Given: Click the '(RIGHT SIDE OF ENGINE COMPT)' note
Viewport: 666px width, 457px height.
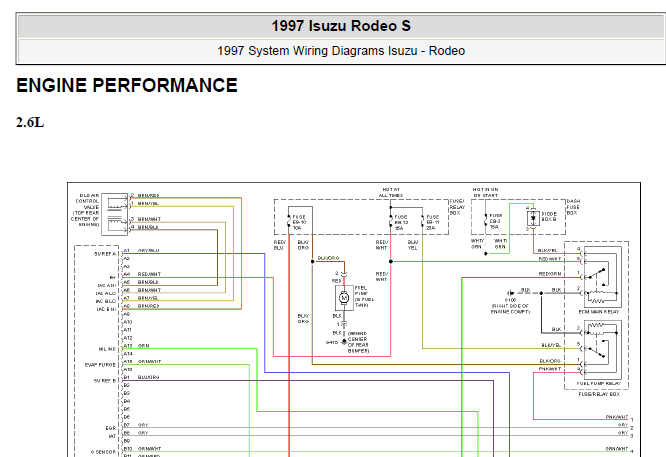Looking at the screenshot, I should click(511, 309).
